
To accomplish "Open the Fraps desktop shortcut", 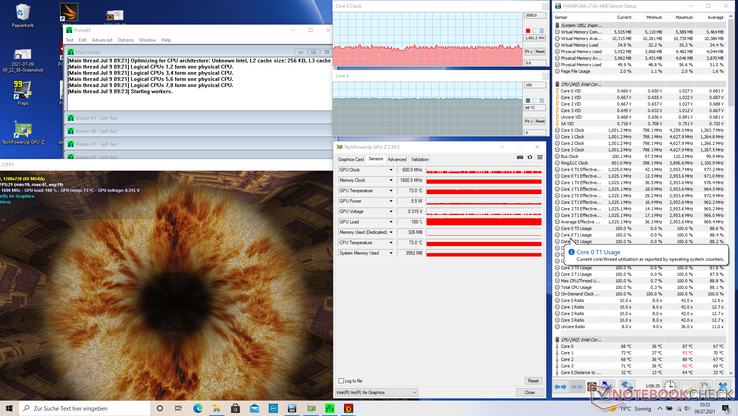I will (23, 92).
